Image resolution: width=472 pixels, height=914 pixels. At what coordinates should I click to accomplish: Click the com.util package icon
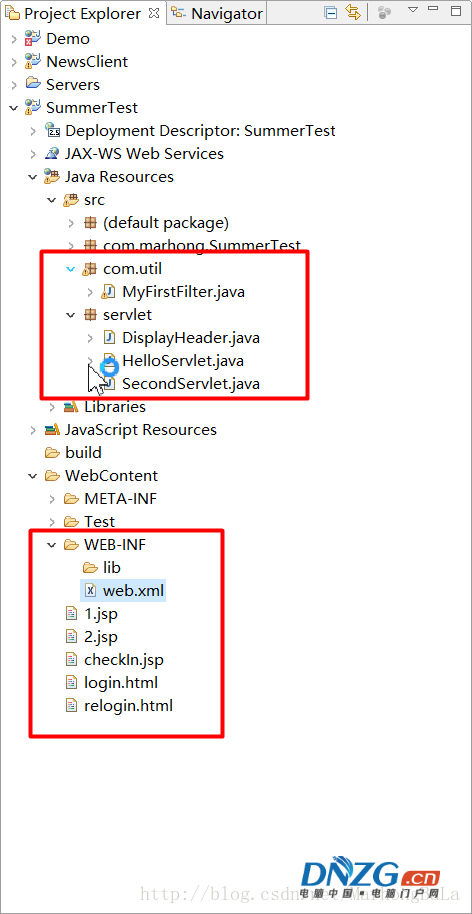tap(89, 269)
